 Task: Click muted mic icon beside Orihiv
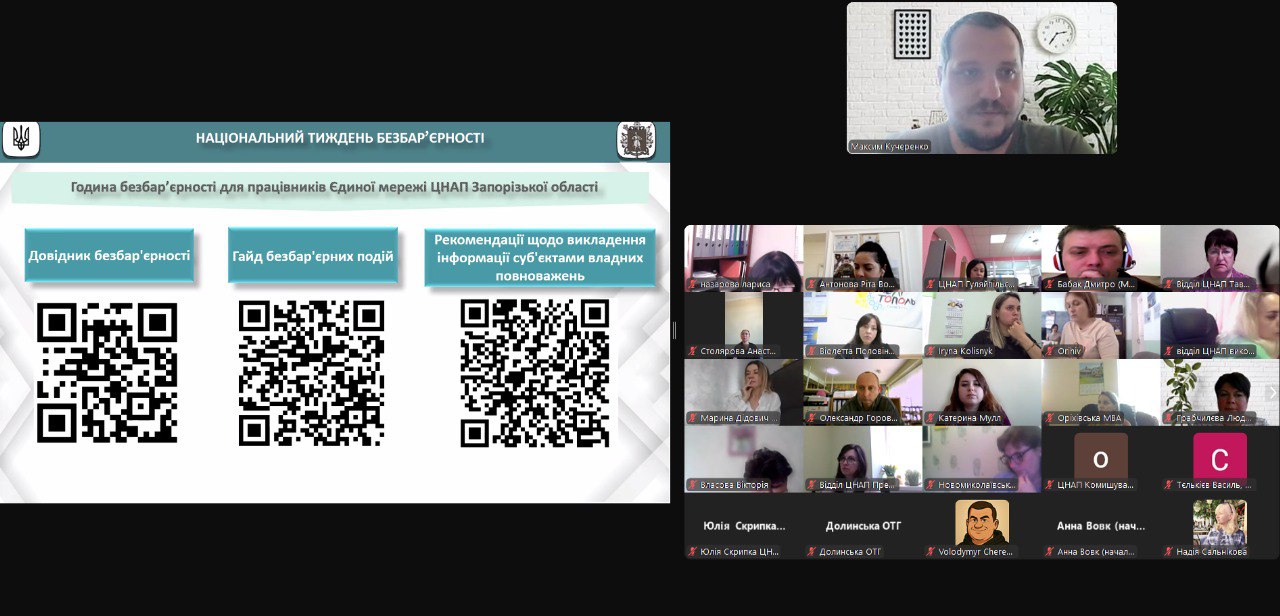(1050, 352)
